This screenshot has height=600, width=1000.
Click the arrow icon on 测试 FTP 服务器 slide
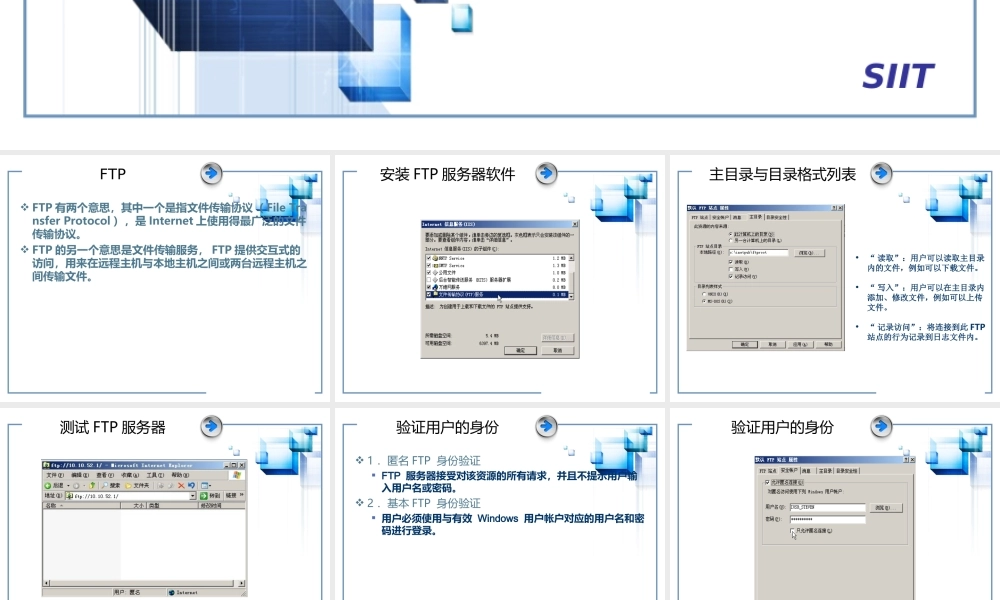click(x=211, y=426)
